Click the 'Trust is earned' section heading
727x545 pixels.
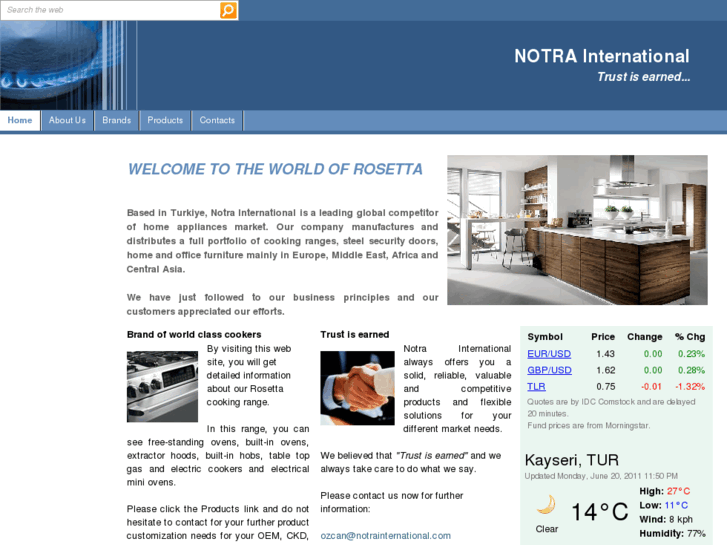click(355, 334)
